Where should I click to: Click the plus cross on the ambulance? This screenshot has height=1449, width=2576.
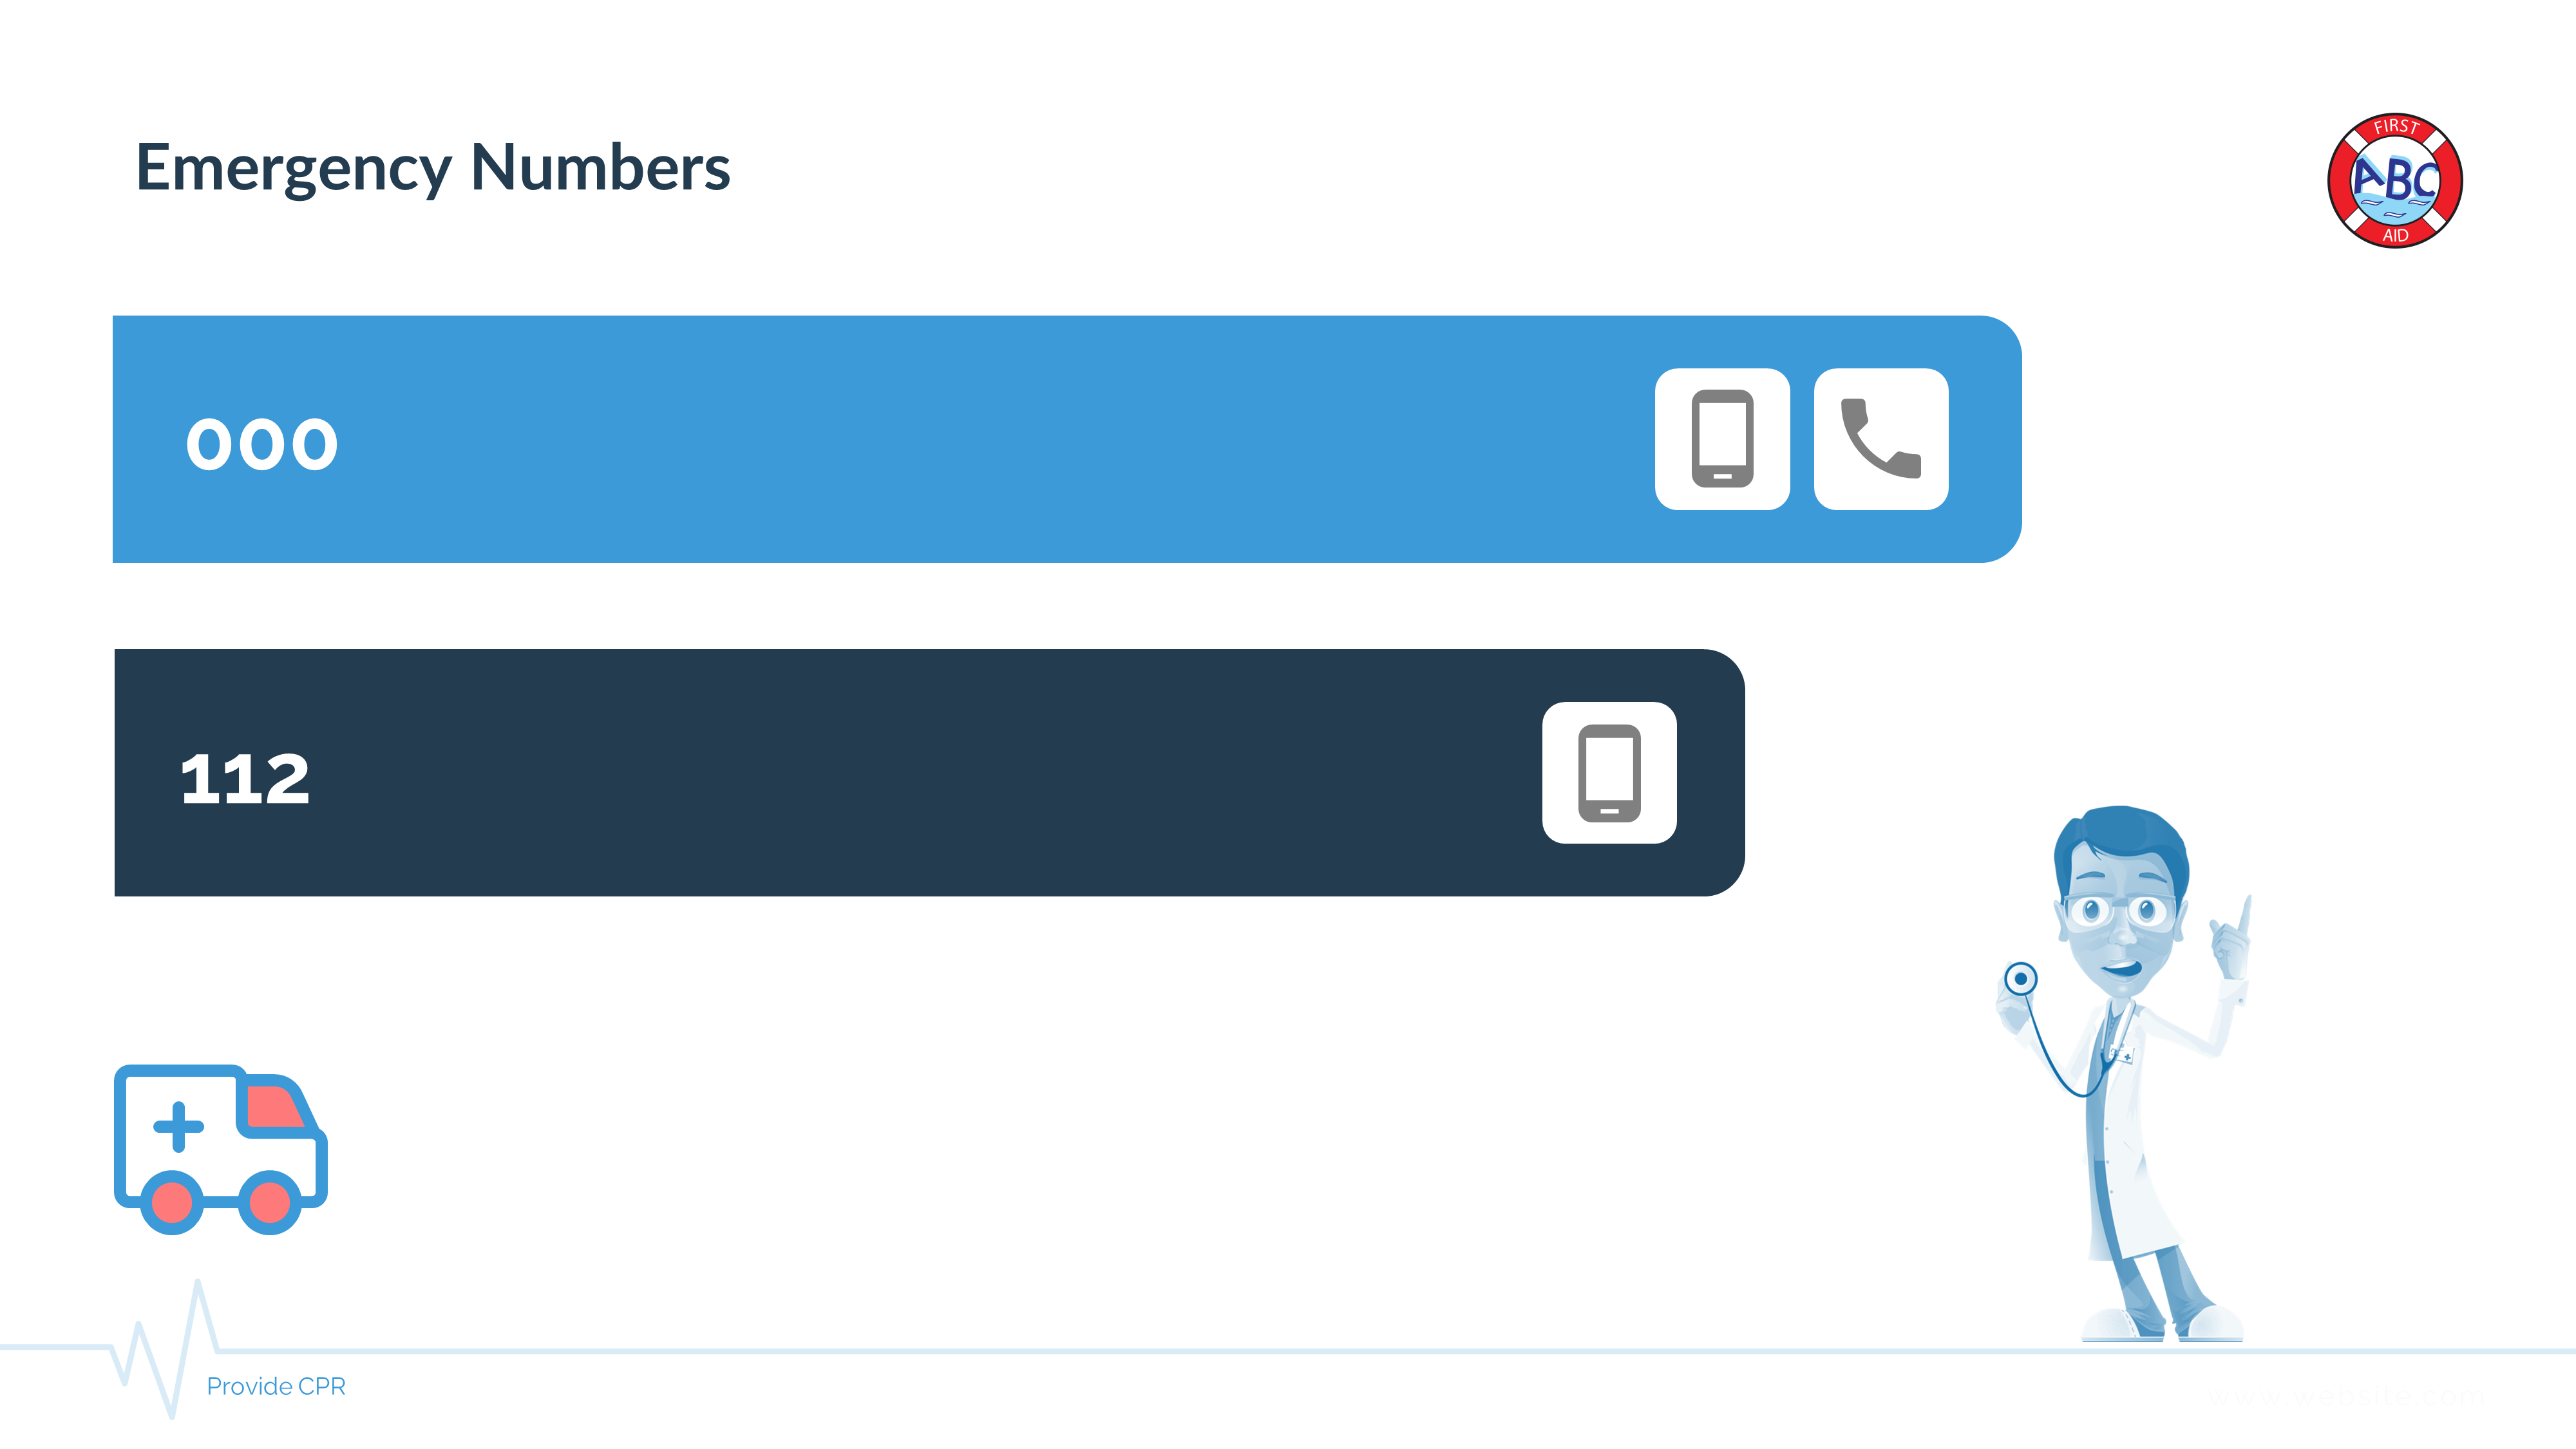click(178, 1127)
